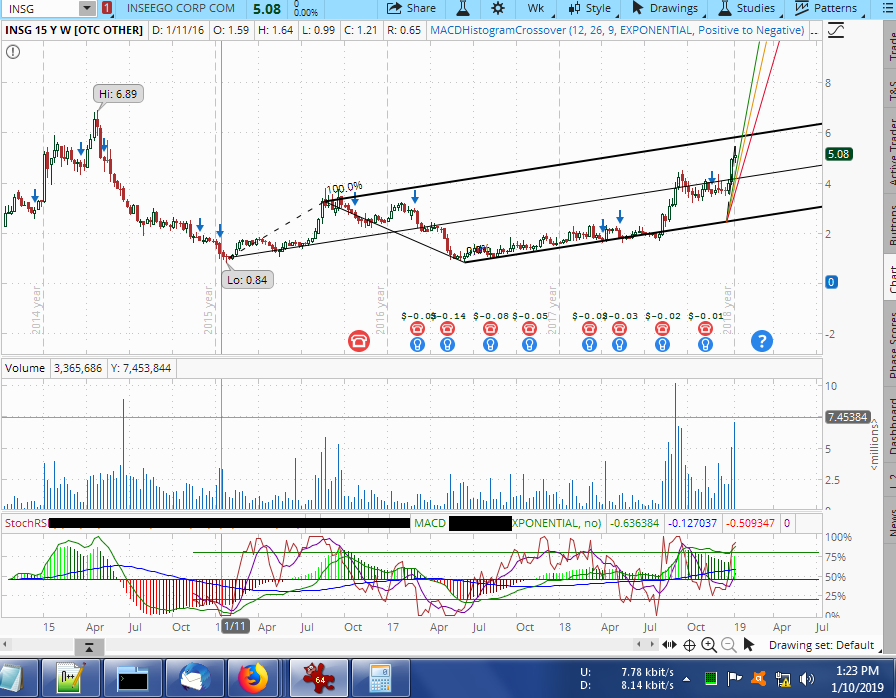
Task: Open Firefox from the taskbar
Action: 254,679
